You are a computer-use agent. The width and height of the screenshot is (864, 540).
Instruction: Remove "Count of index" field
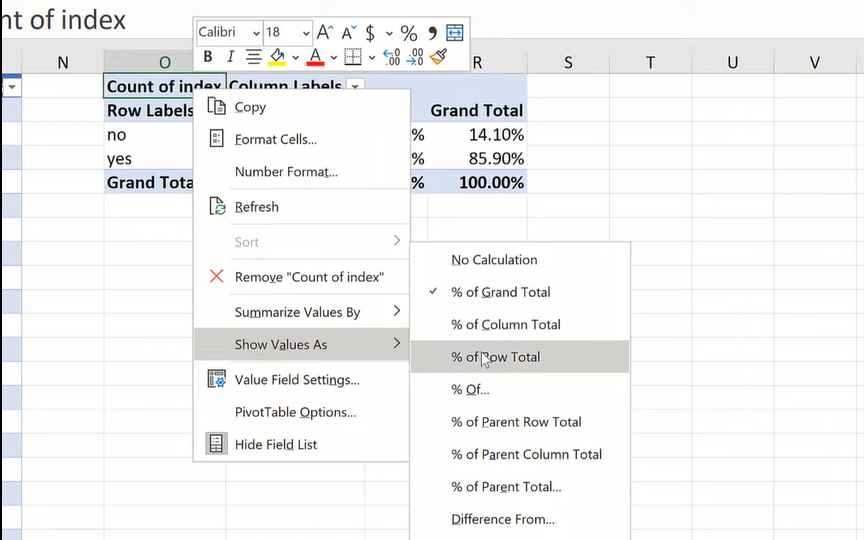coord(301,277)
